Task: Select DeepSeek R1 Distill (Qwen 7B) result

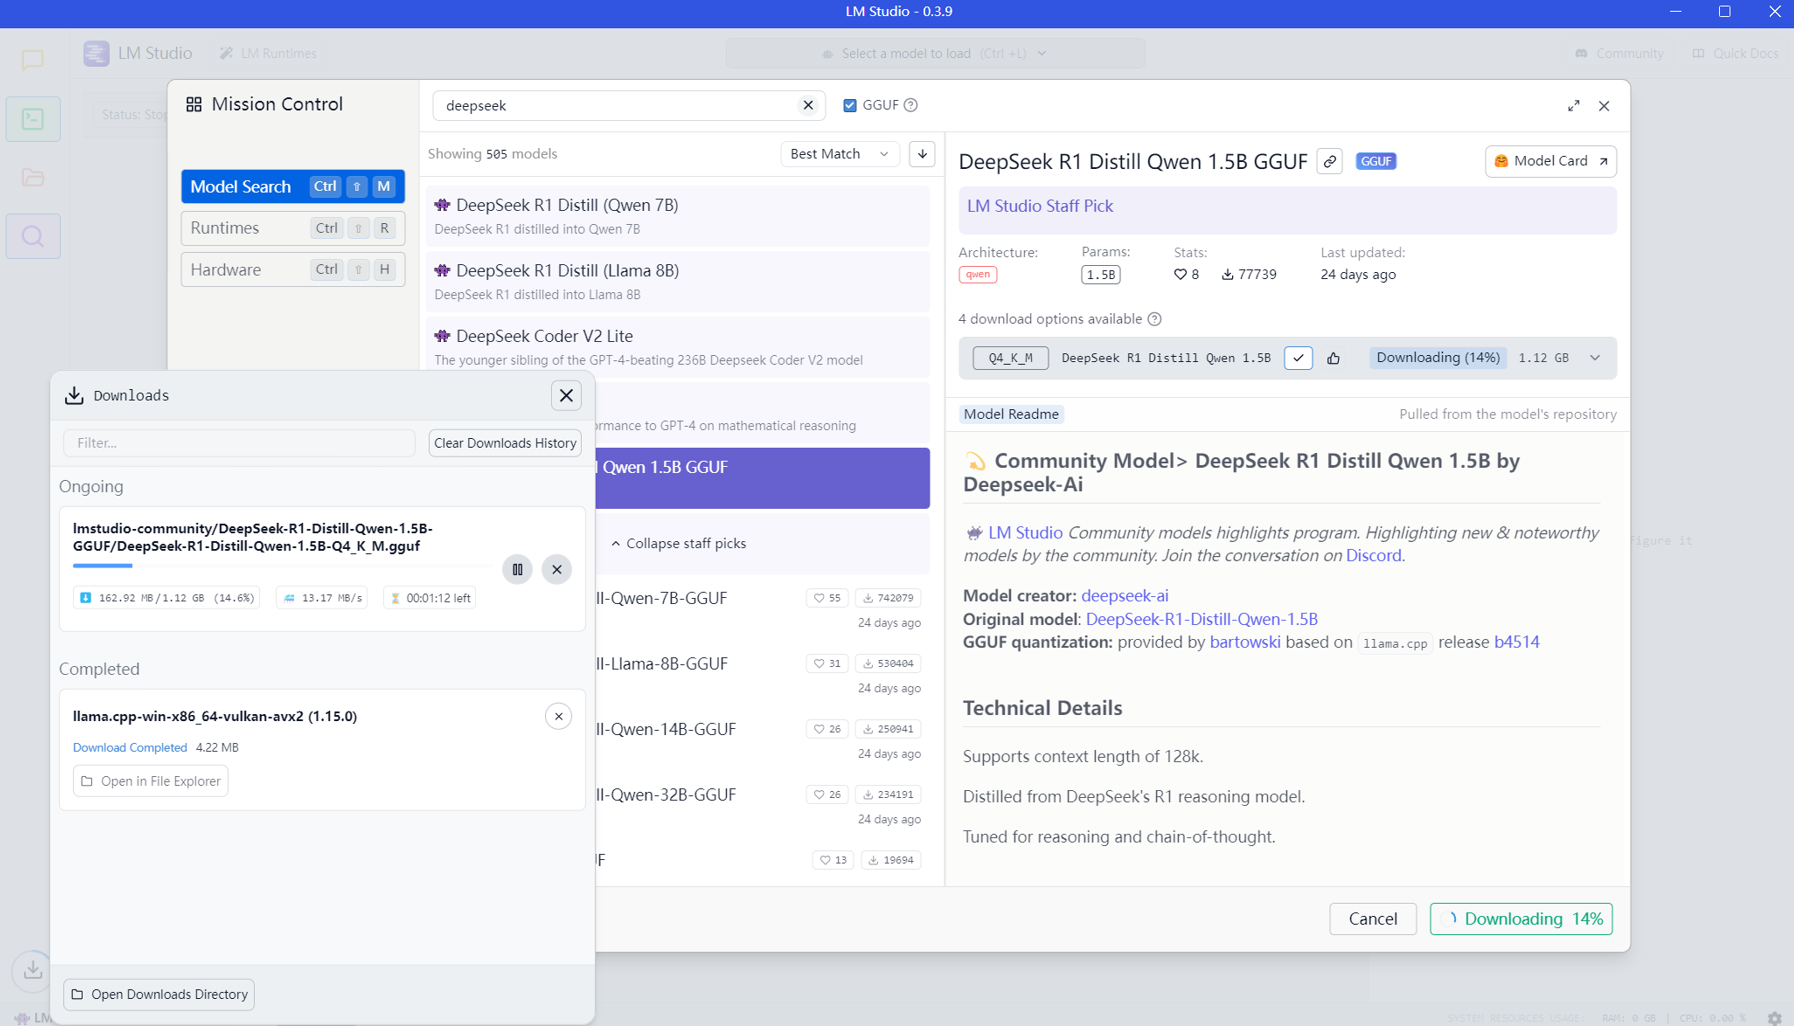Action: click(678, 216)
